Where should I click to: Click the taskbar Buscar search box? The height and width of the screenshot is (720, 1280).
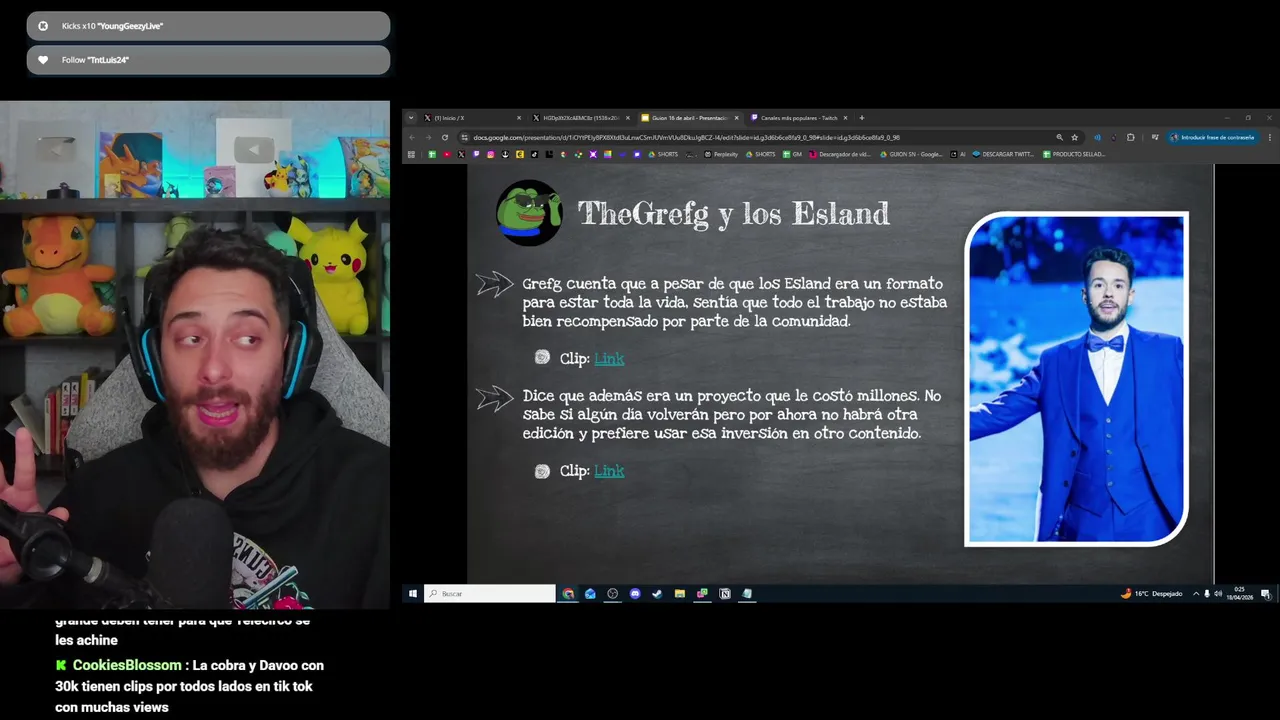click(490, 594)
